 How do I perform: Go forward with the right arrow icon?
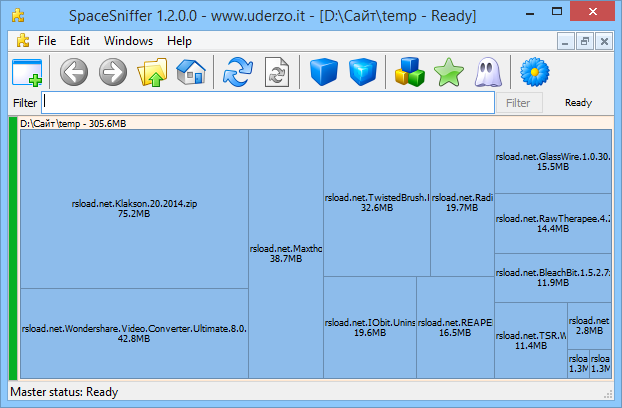(x=113, y=73)
